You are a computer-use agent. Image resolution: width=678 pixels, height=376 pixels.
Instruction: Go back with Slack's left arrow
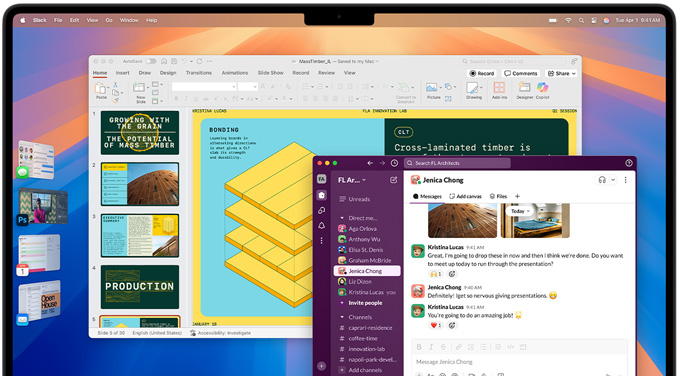(370, 163)
